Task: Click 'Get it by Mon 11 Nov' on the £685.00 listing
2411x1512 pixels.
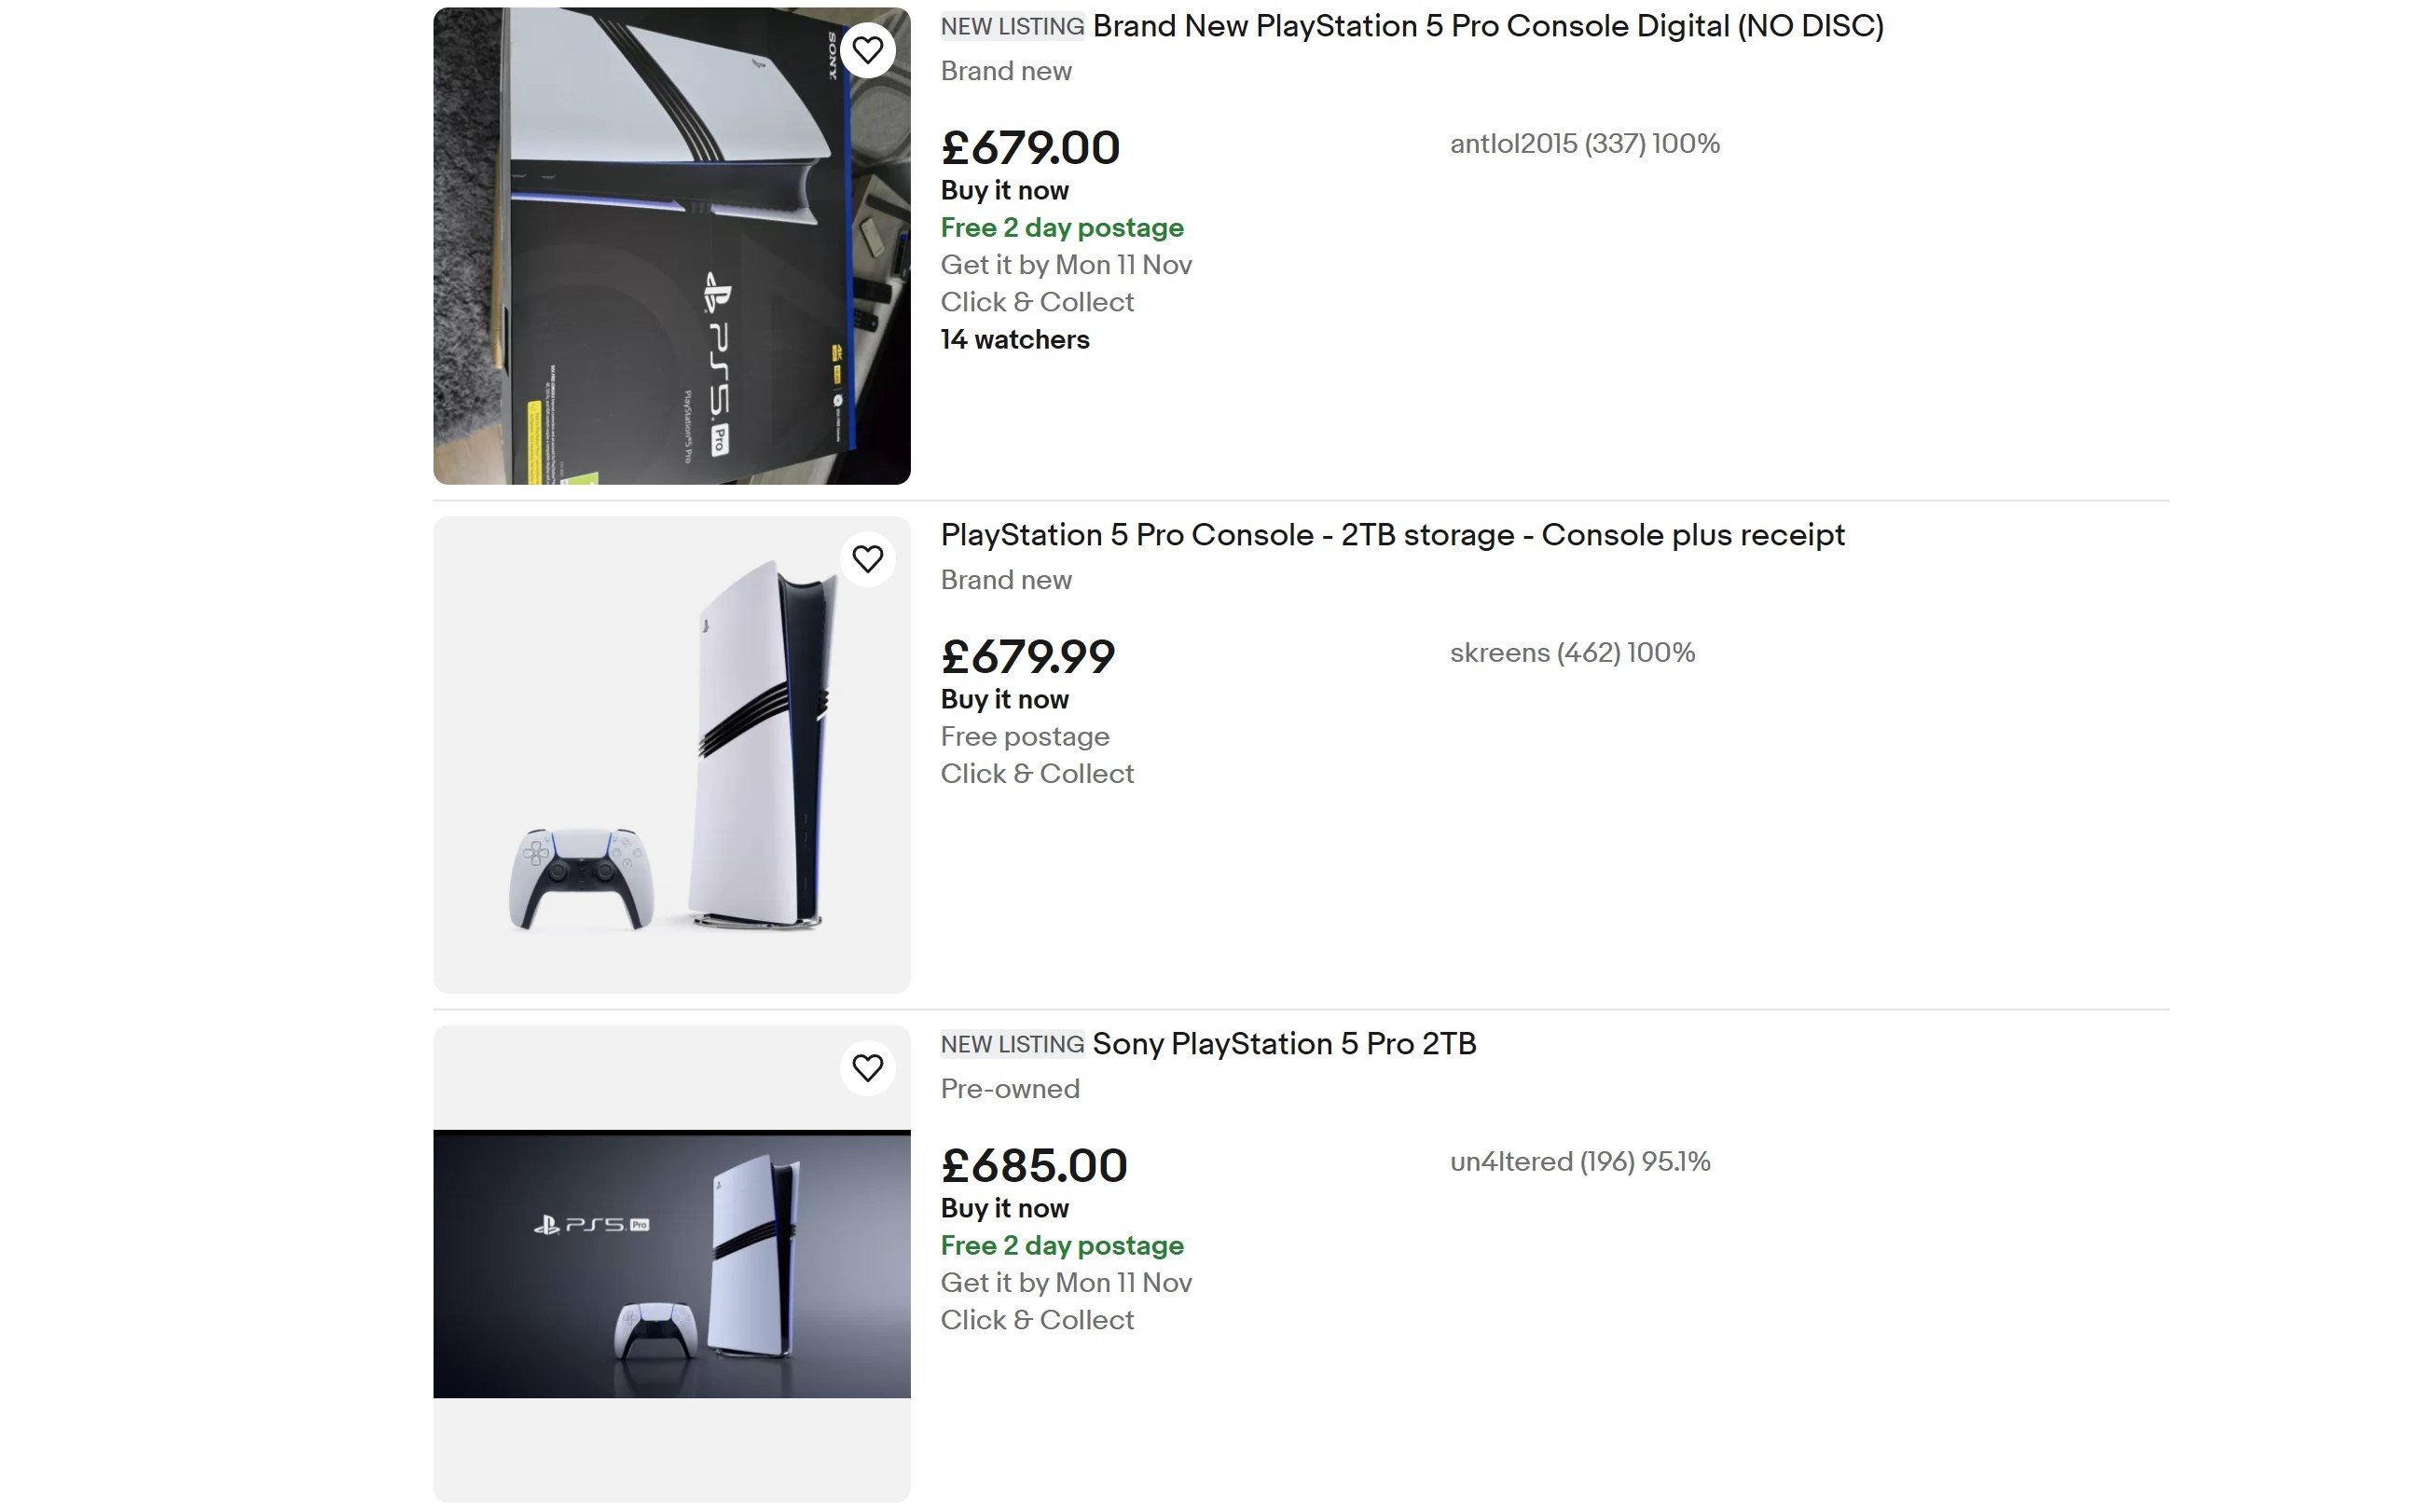Action: click(x=1065, y=1283)
